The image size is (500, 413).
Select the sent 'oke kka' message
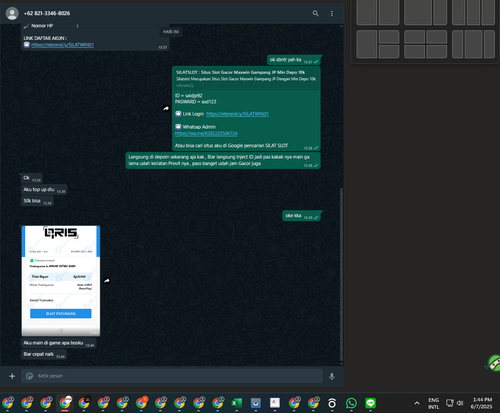coord(302,216)
